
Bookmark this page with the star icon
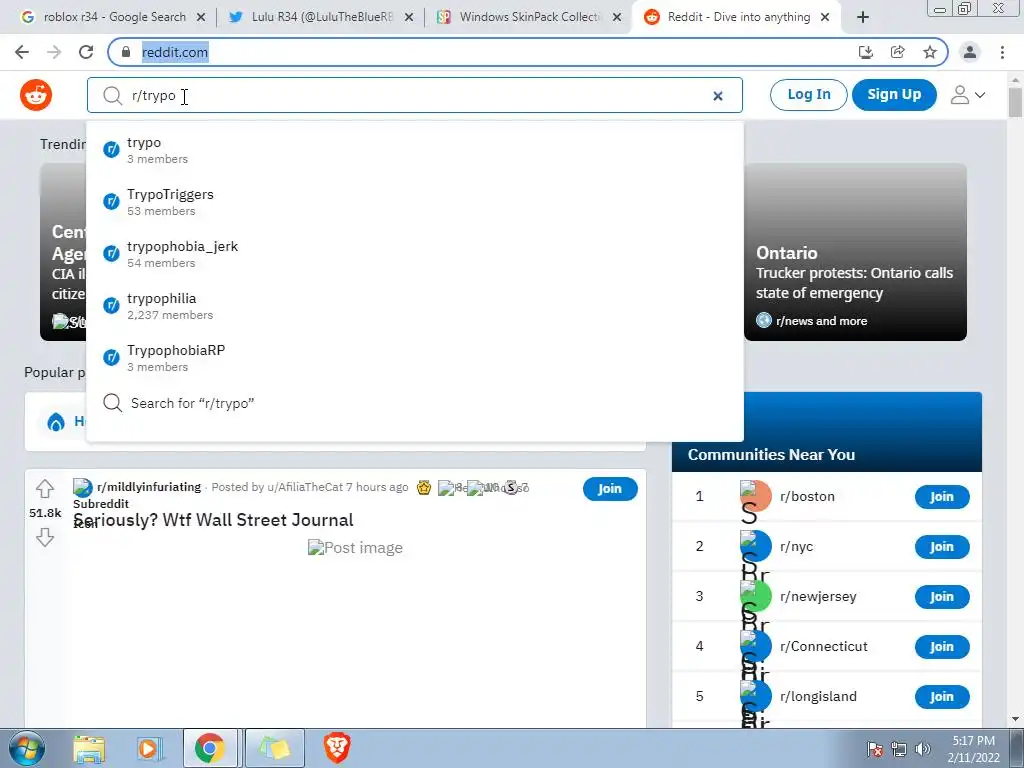pyautogui.click(x=930, y=52)
